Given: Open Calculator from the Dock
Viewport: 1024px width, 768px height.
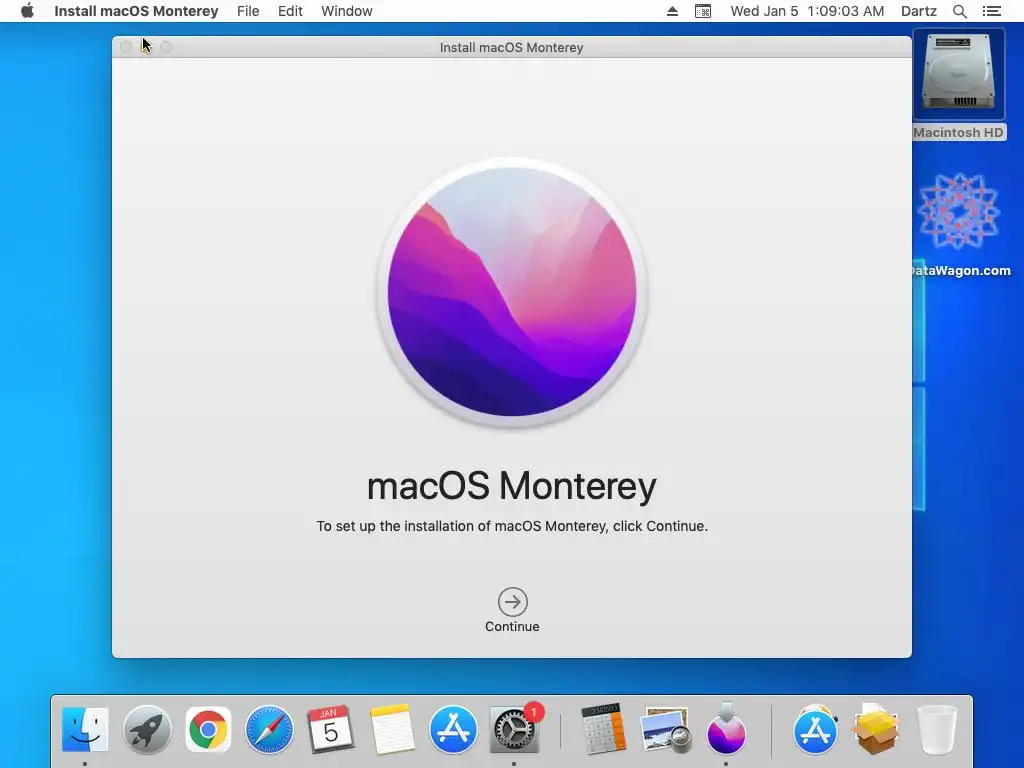Looking at the screenshot, I should click(x=603, y=729).
